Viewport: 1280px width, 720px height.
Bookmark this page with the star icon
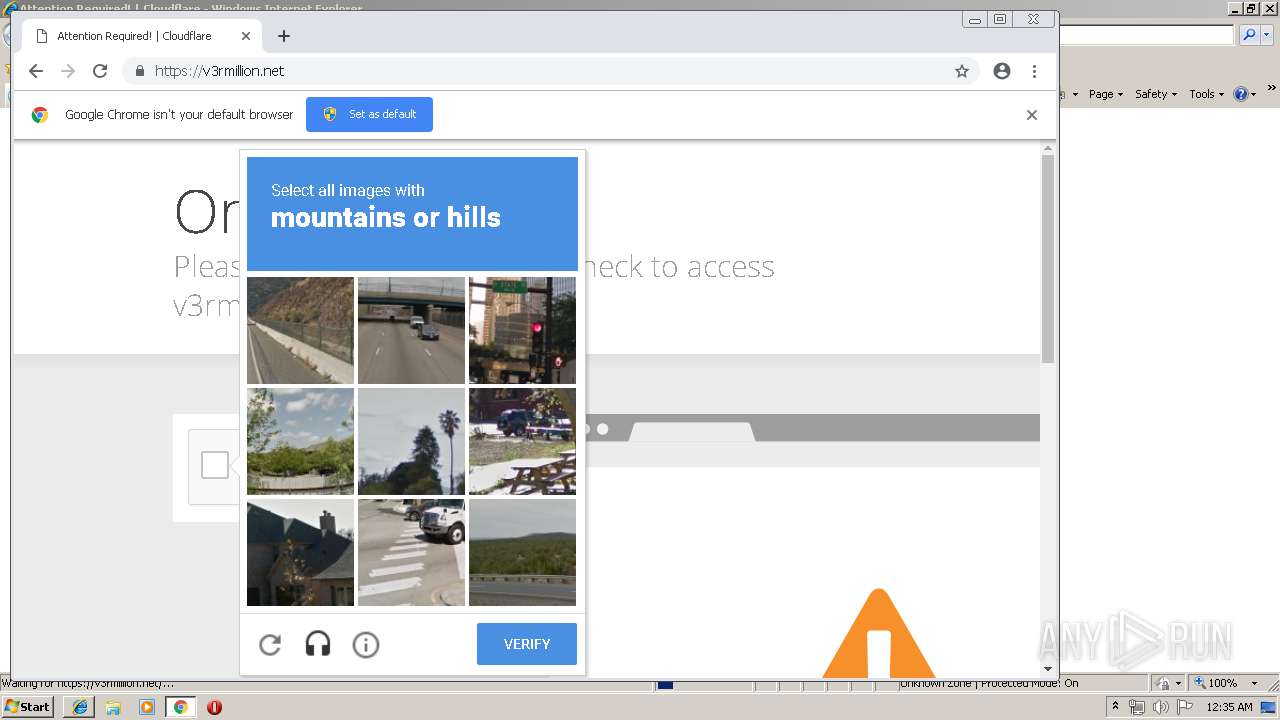(962, 71)
